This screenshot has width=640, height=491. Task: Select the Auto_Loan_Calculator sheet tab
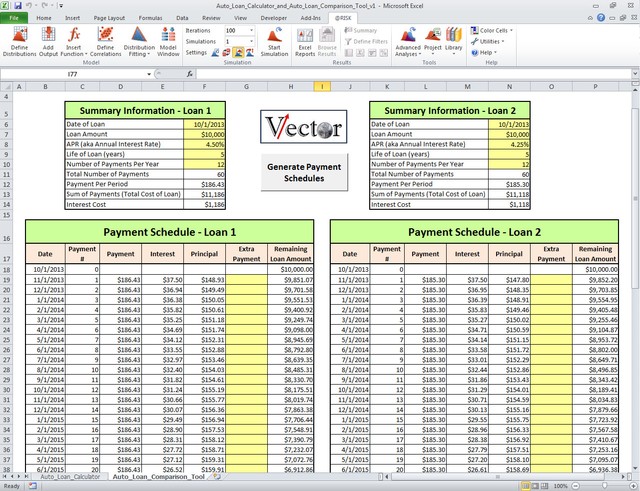tap(70, 476)
